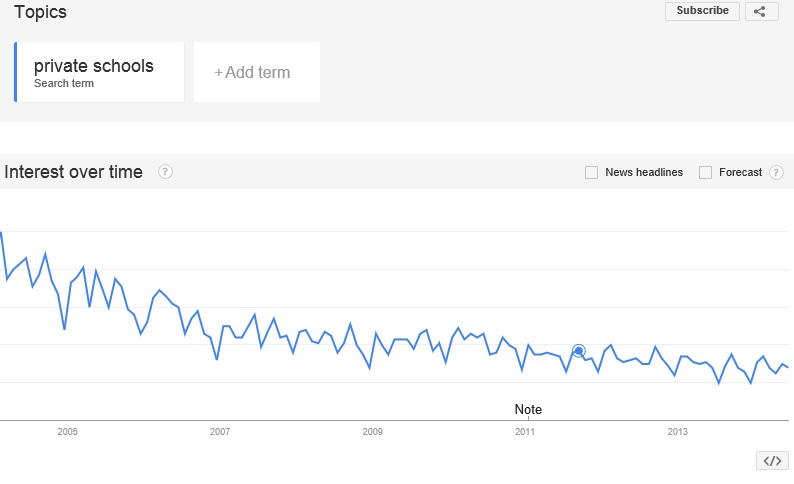Click the Topics heading

(x=41, y=12)
